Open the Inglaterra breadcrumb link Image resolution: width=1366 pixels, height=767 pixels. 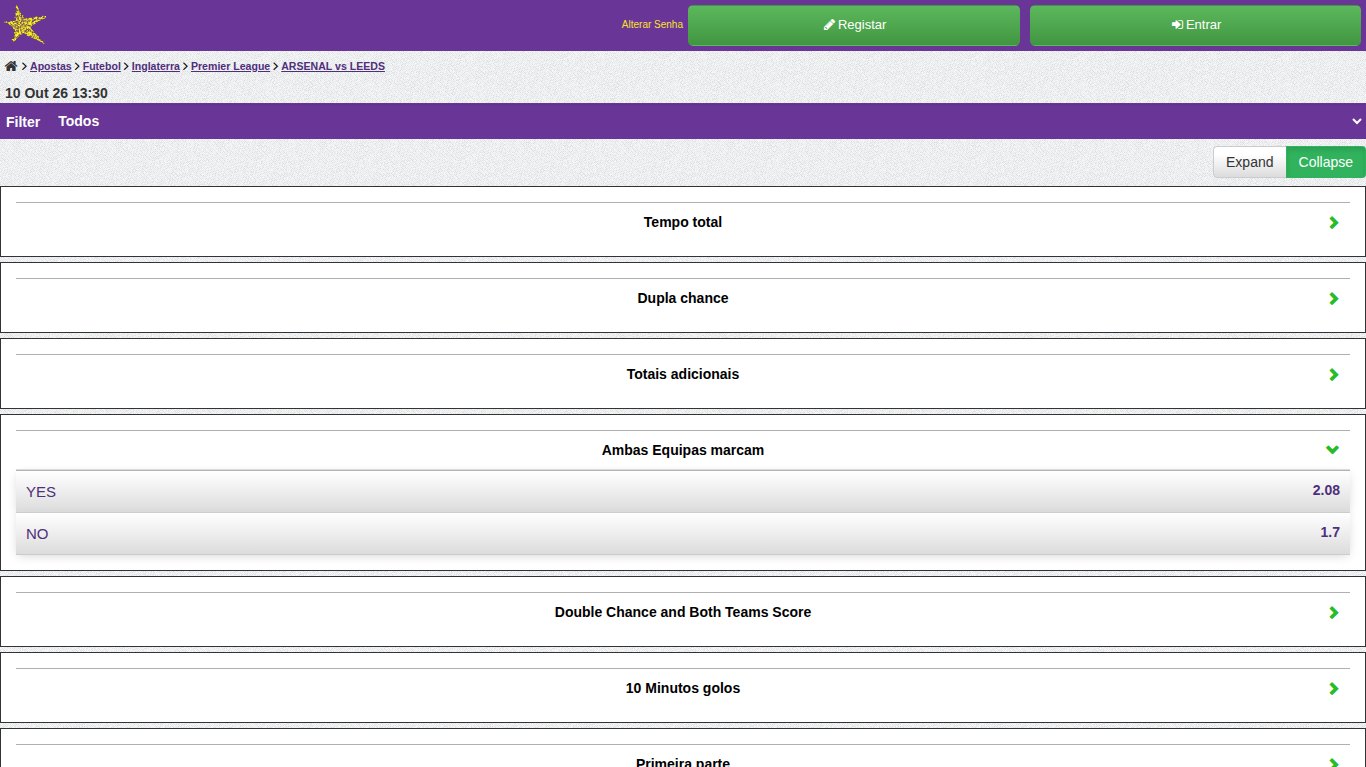[x=156, y=66]
